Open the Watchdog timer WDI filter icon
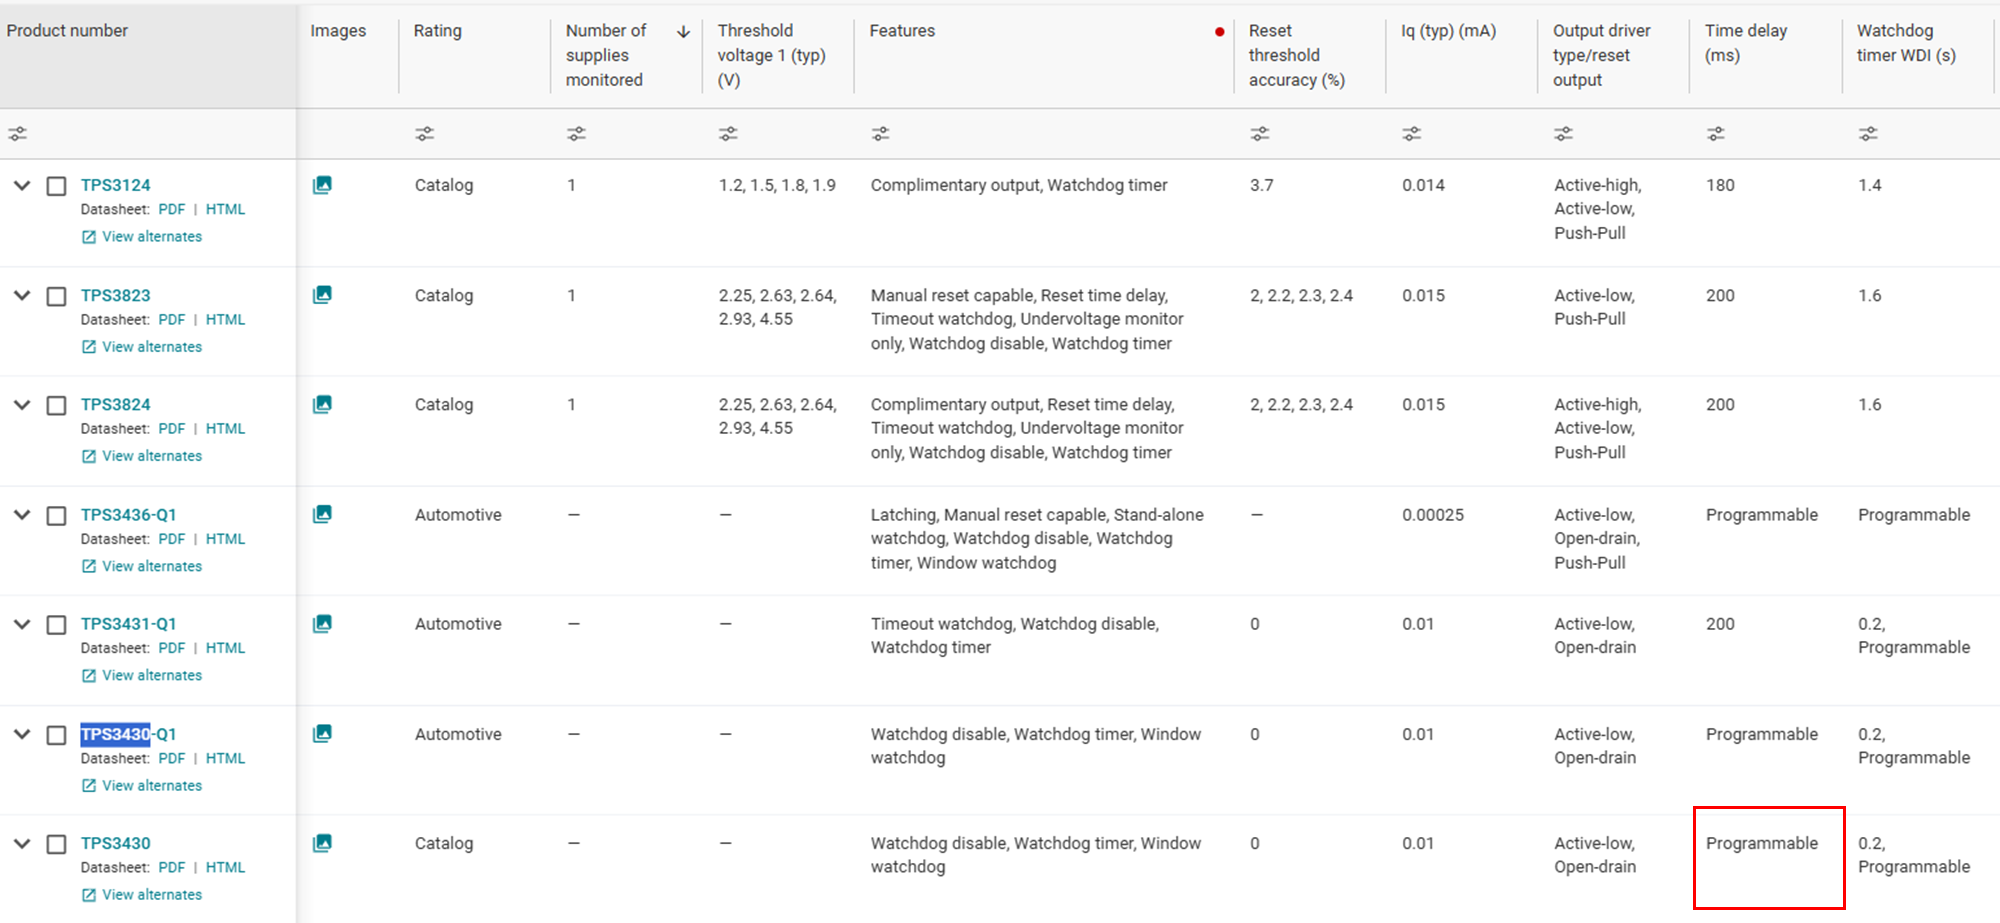The image size is (2000, 923). [1868, 133]
